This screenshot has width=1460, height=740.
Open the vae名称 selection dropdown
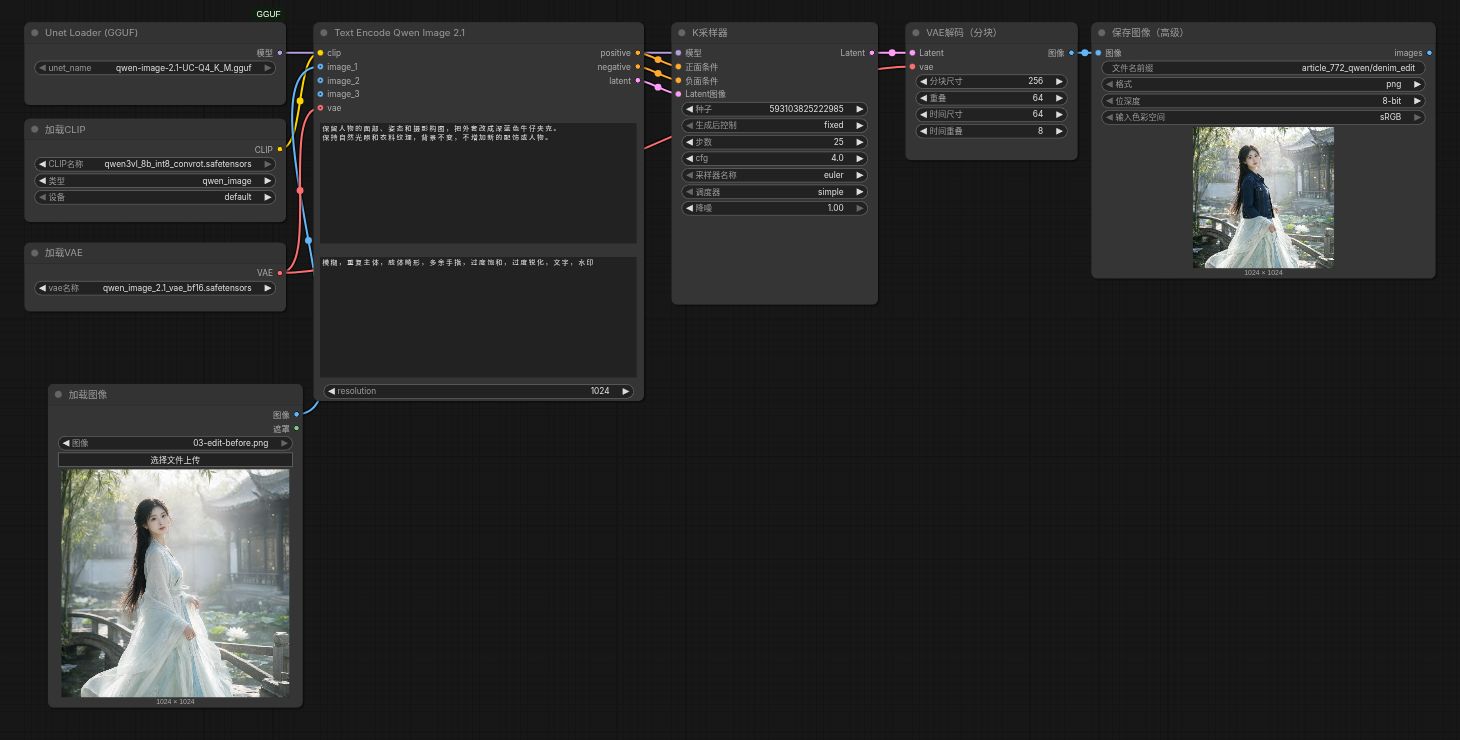tap(155, 288)
